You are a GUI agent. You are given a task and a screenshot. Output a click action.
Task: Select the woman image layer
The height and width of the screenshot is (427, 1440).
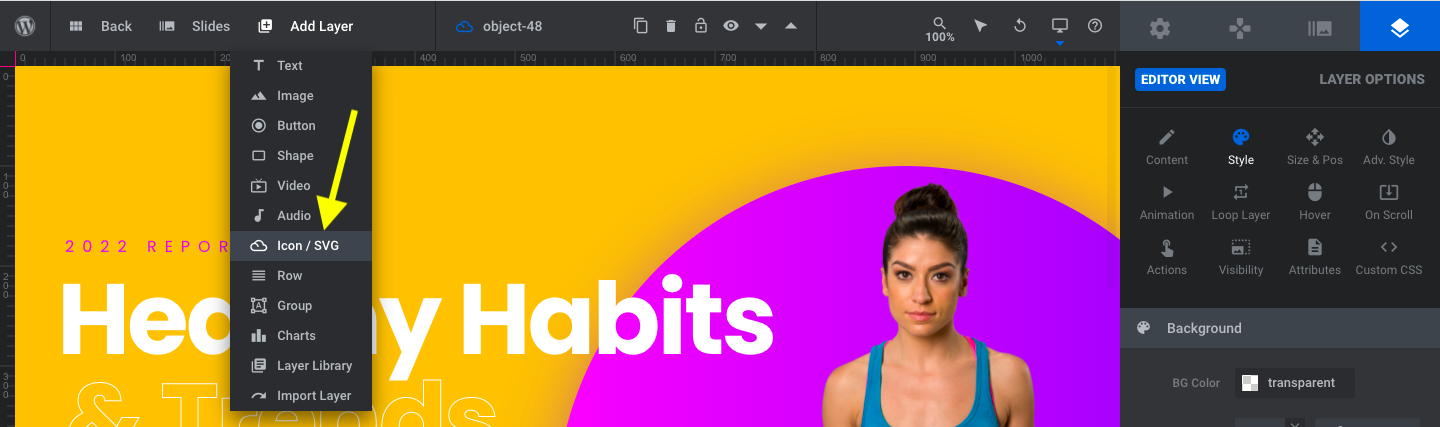(930, 305)
